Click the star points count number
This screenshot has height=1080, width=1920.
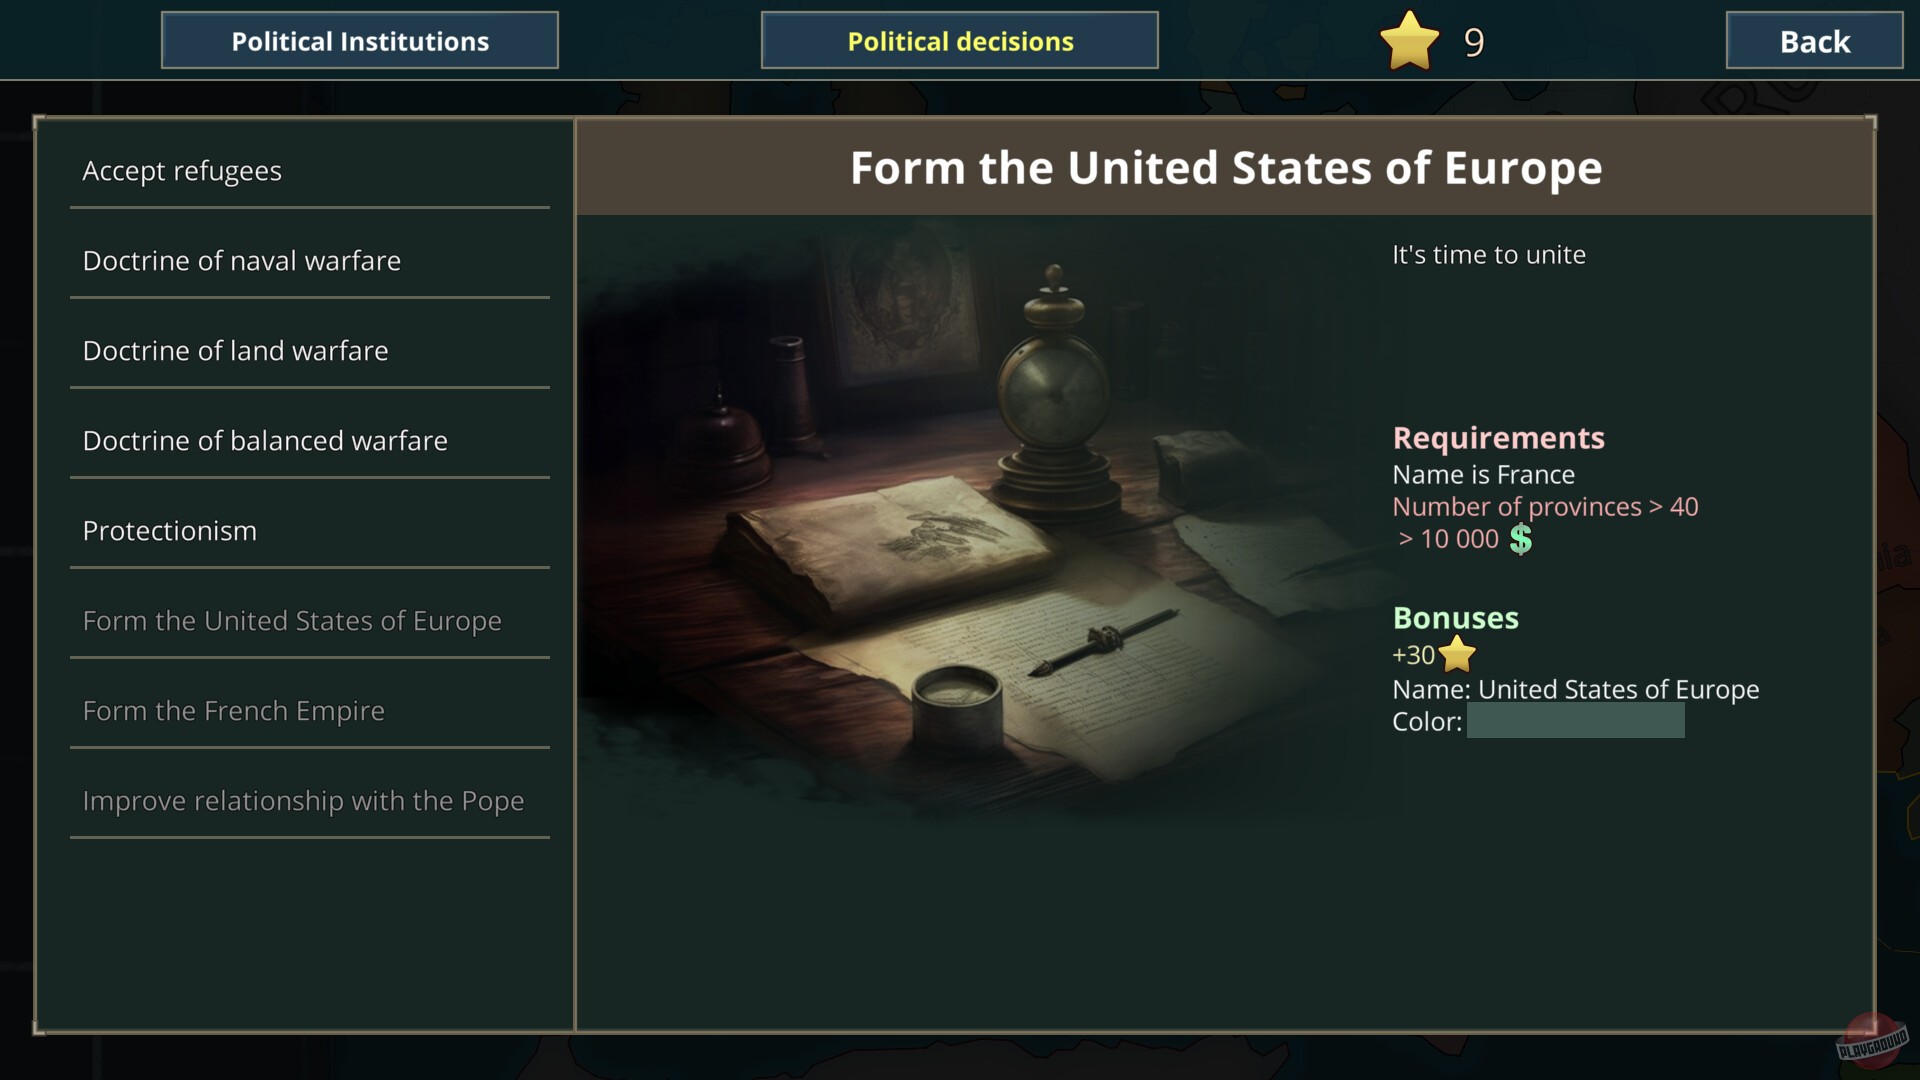1474,42
